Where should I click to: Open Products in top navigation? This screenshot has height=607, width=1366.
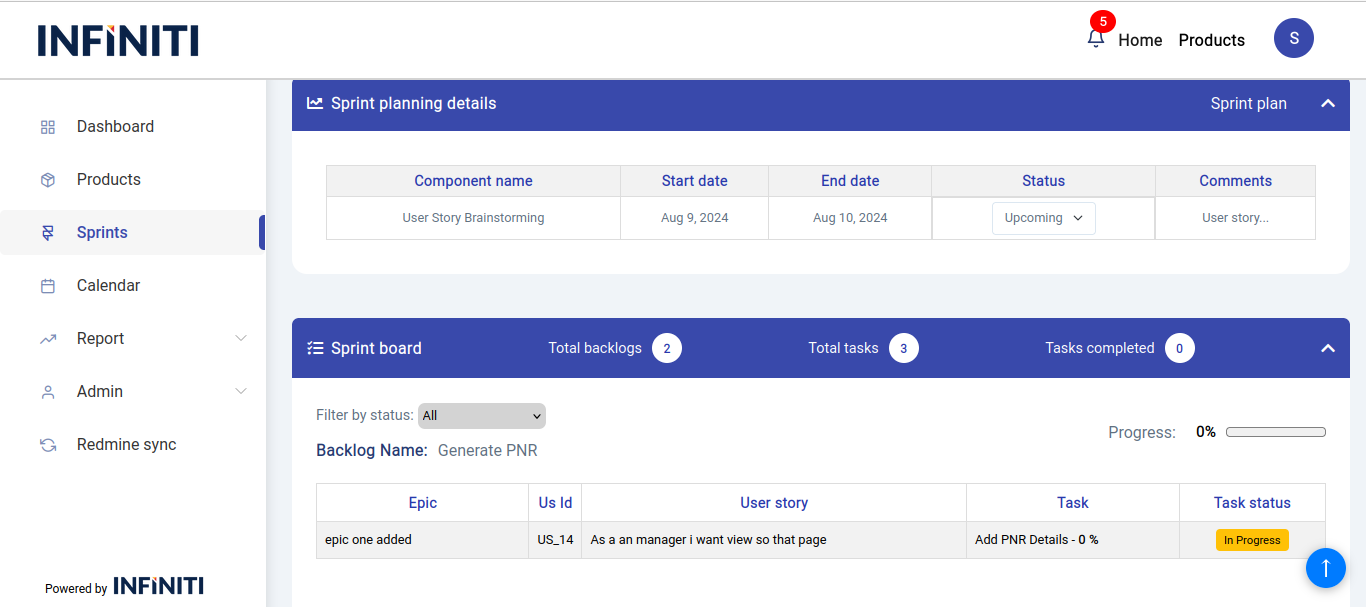click(1211, 40)
